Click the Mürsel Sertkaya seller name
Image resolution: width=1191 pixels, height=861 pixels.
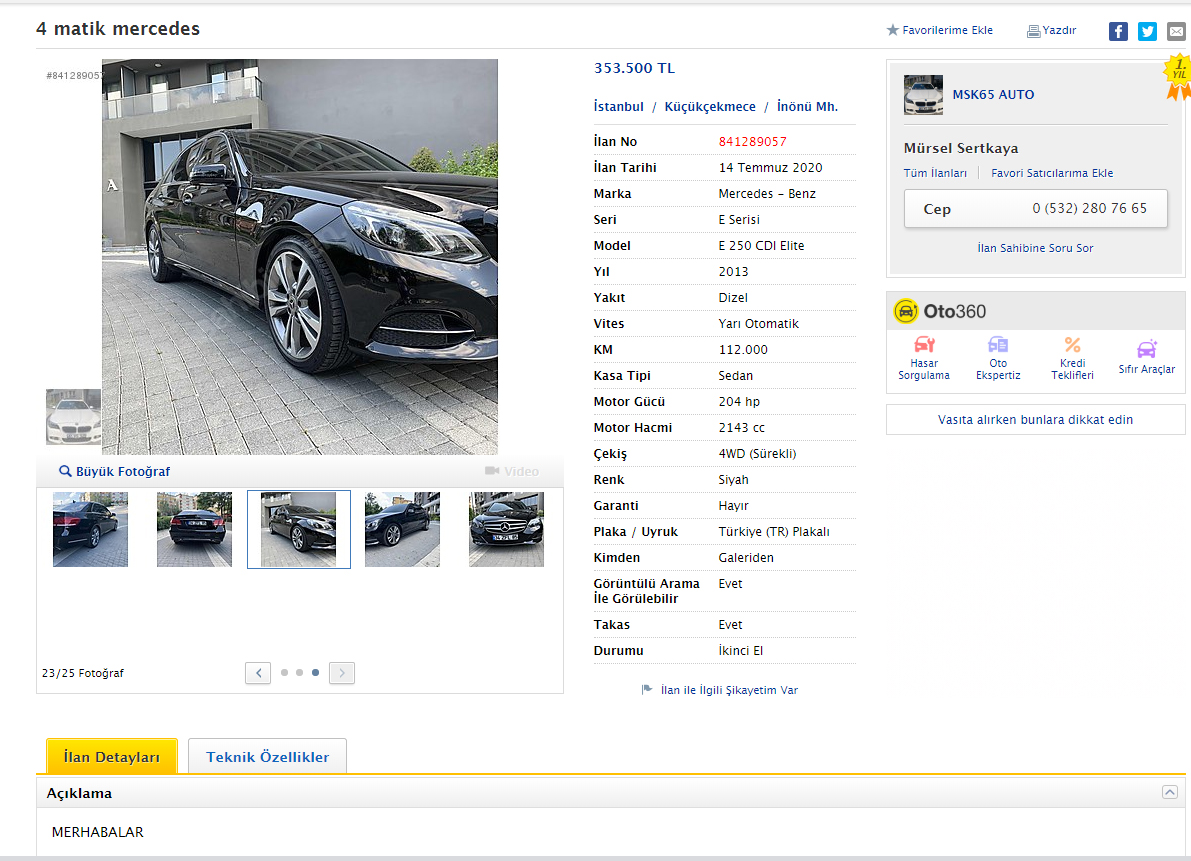[961, 148]
